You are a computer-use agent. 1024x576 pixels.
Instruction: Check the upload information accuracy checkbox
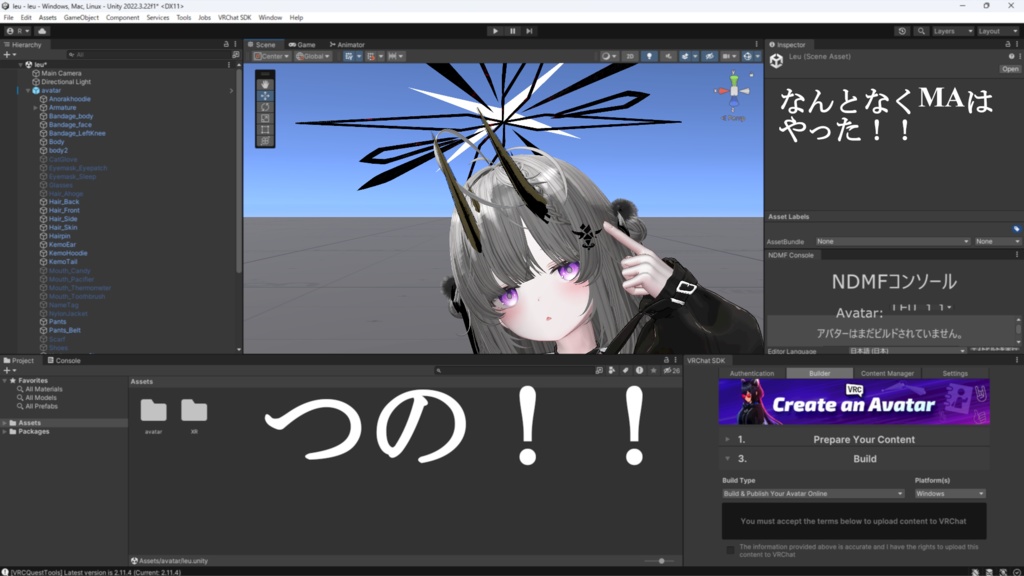point(730,549)
